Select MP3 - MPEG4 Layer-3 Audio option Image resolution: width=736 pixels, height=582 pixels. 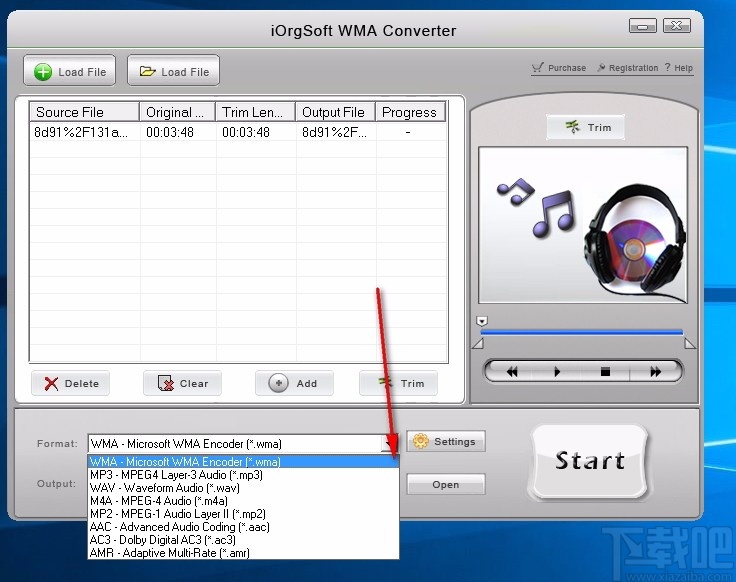click(243, 475)
